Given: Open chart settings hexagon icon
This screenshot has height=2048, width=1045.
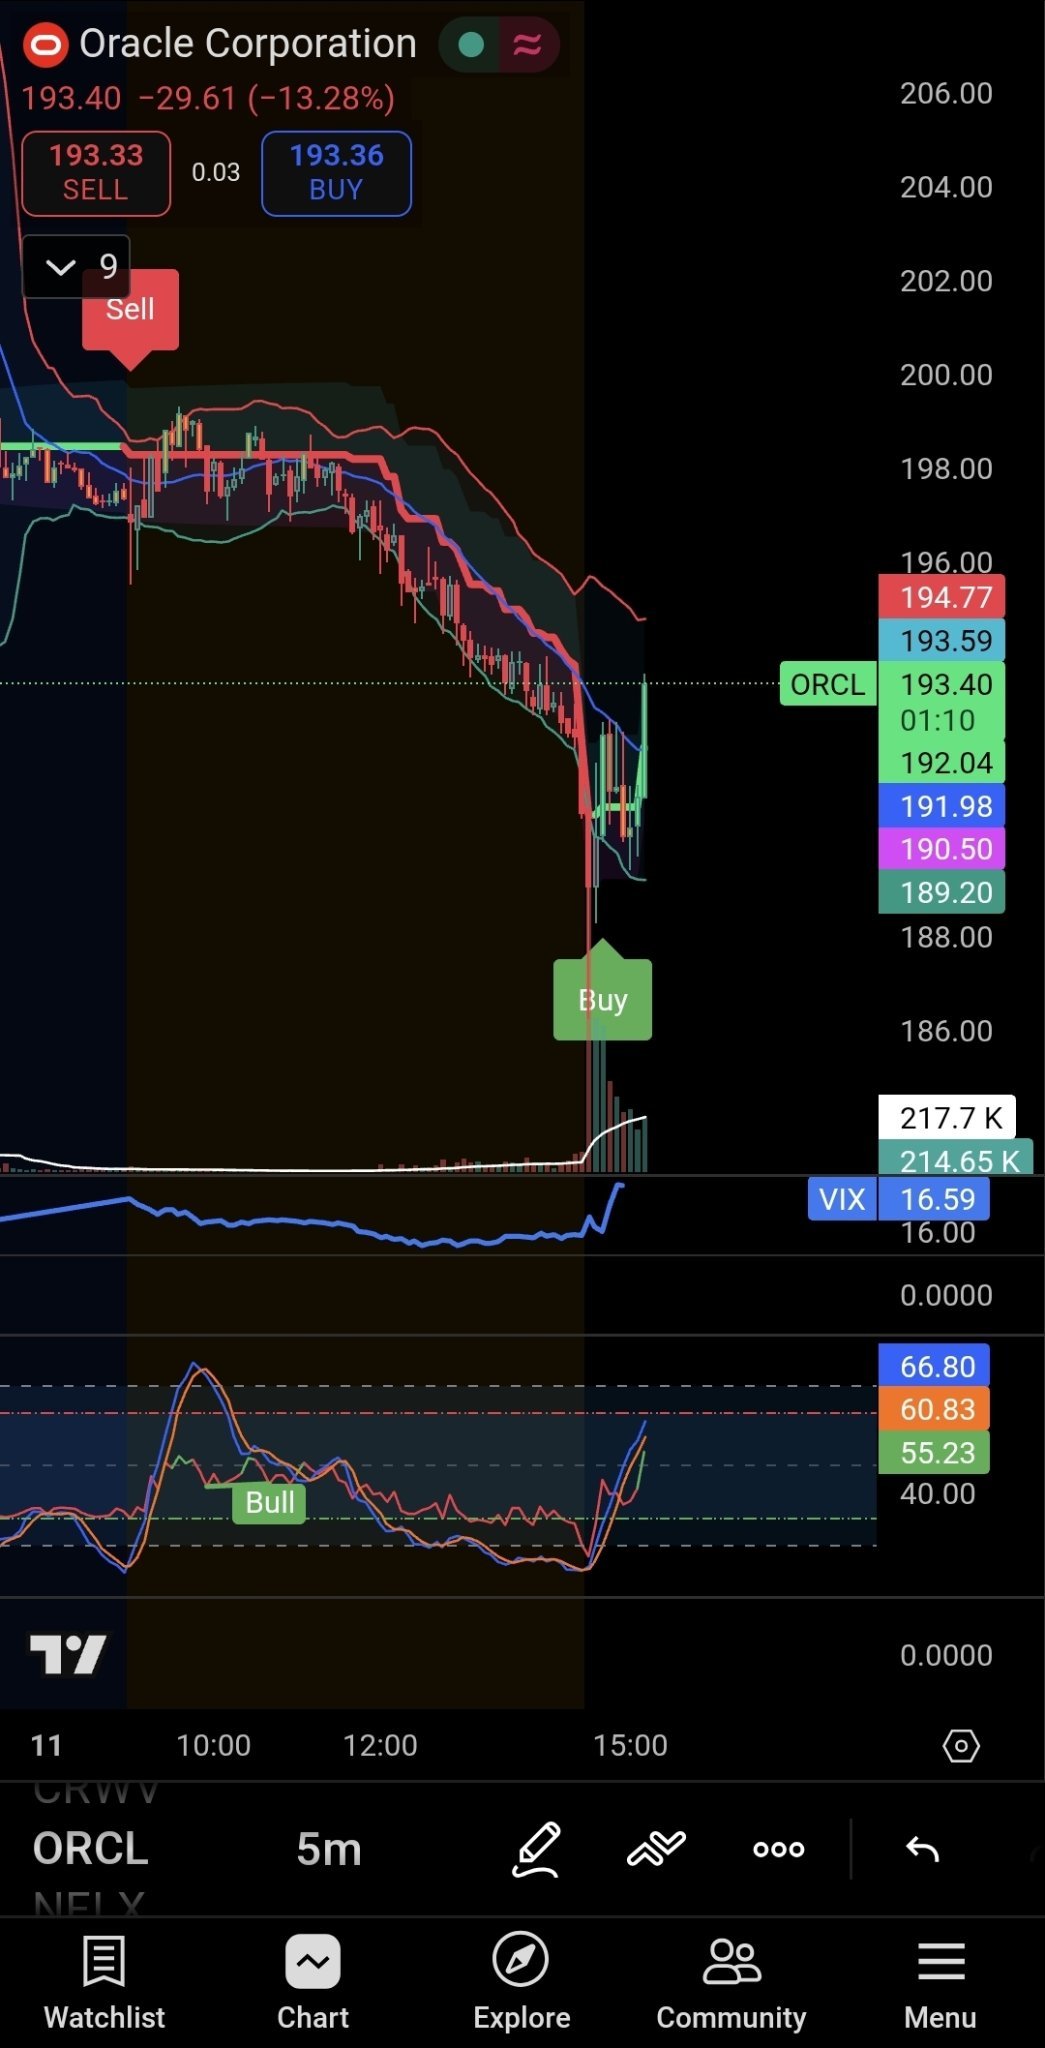Looking at the screenshot, I should tap(961, 1746).
